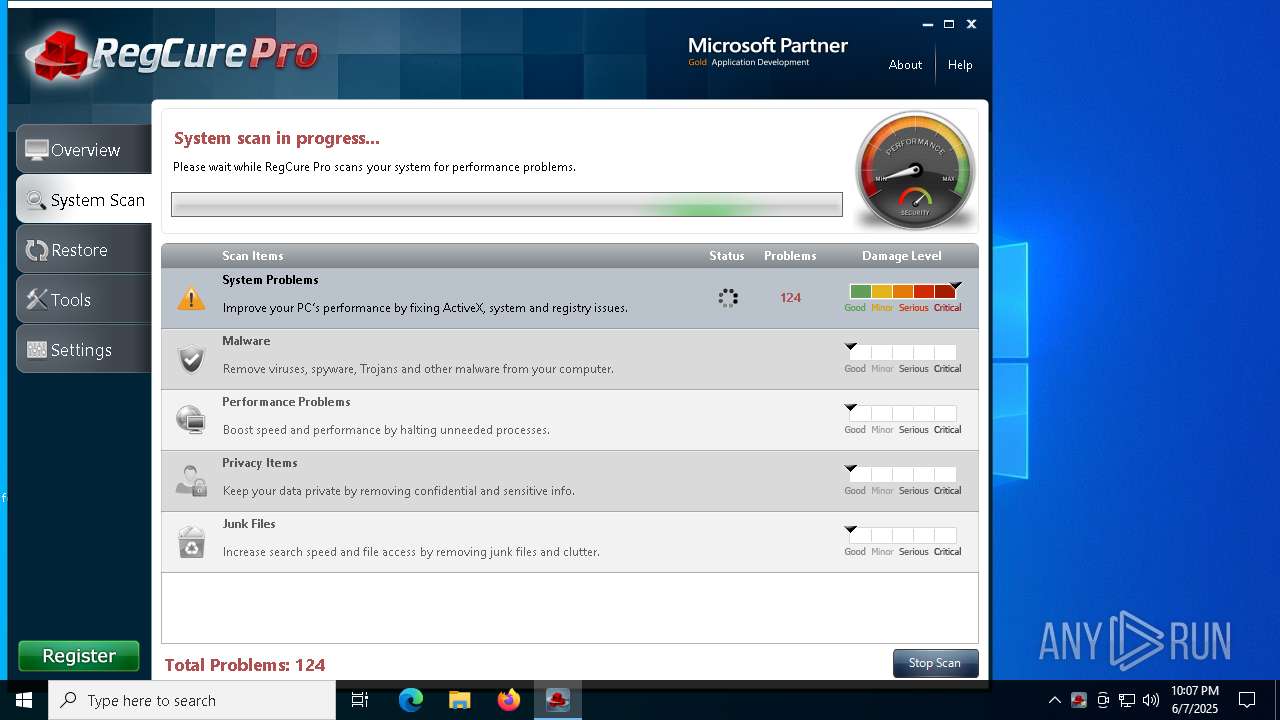Open the Help link
Screen dimensions: 1280x720
(x=960, y=65)
